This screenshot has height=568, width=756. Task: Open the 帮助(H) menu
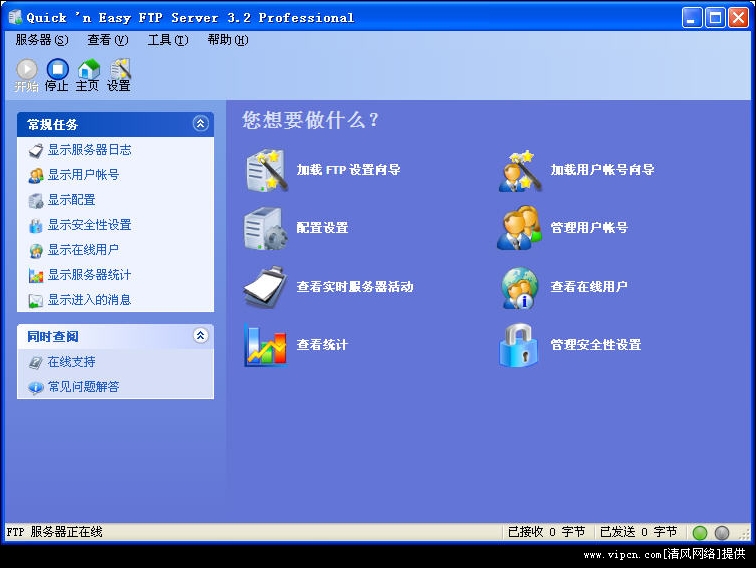[228, 40]
